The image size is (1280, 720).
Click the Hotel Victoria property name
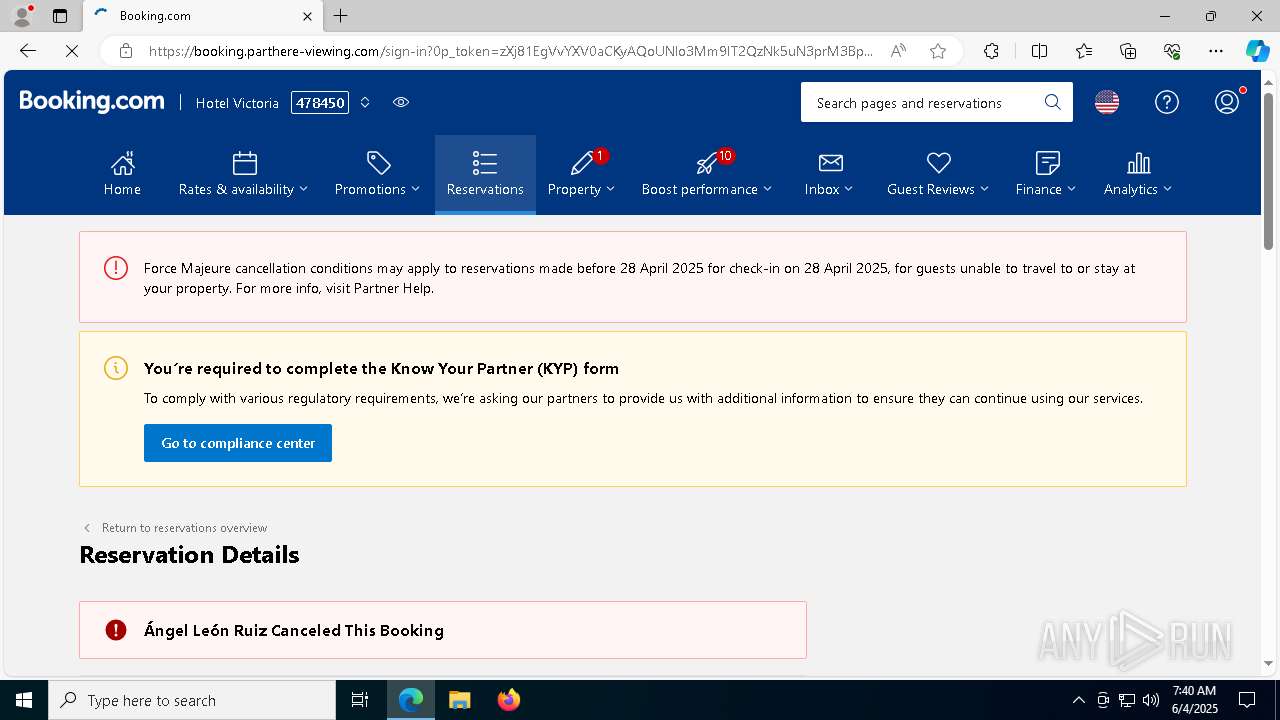(x=237, y=103)
